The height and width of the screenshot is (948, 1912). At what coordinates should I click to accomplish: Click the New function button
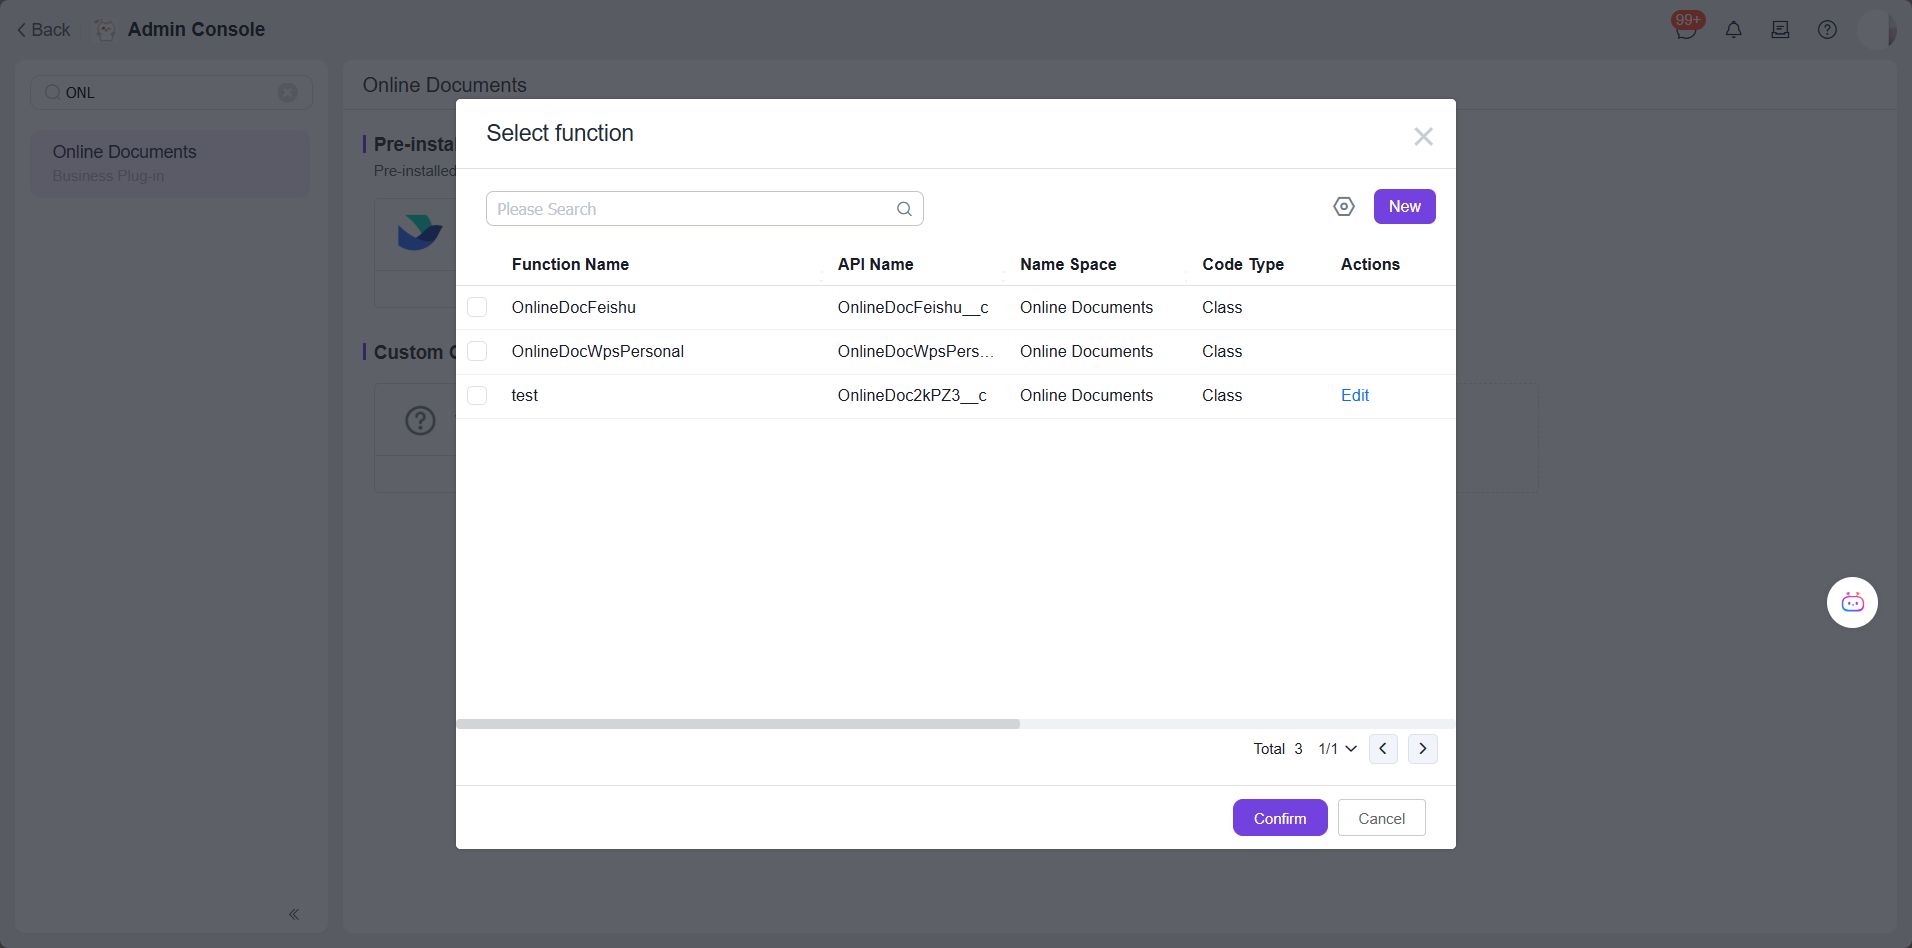[x=1404, y=207]
